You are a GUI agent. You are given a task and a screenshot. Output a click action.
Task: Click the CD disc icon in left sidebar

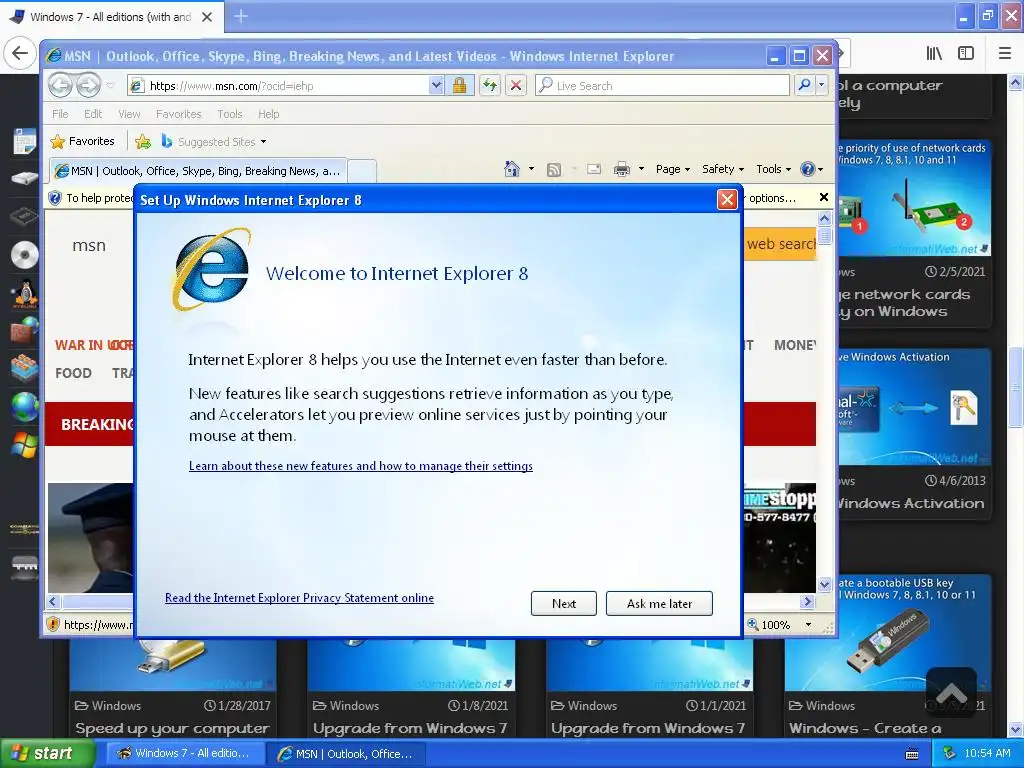click(x=25, y=255)
